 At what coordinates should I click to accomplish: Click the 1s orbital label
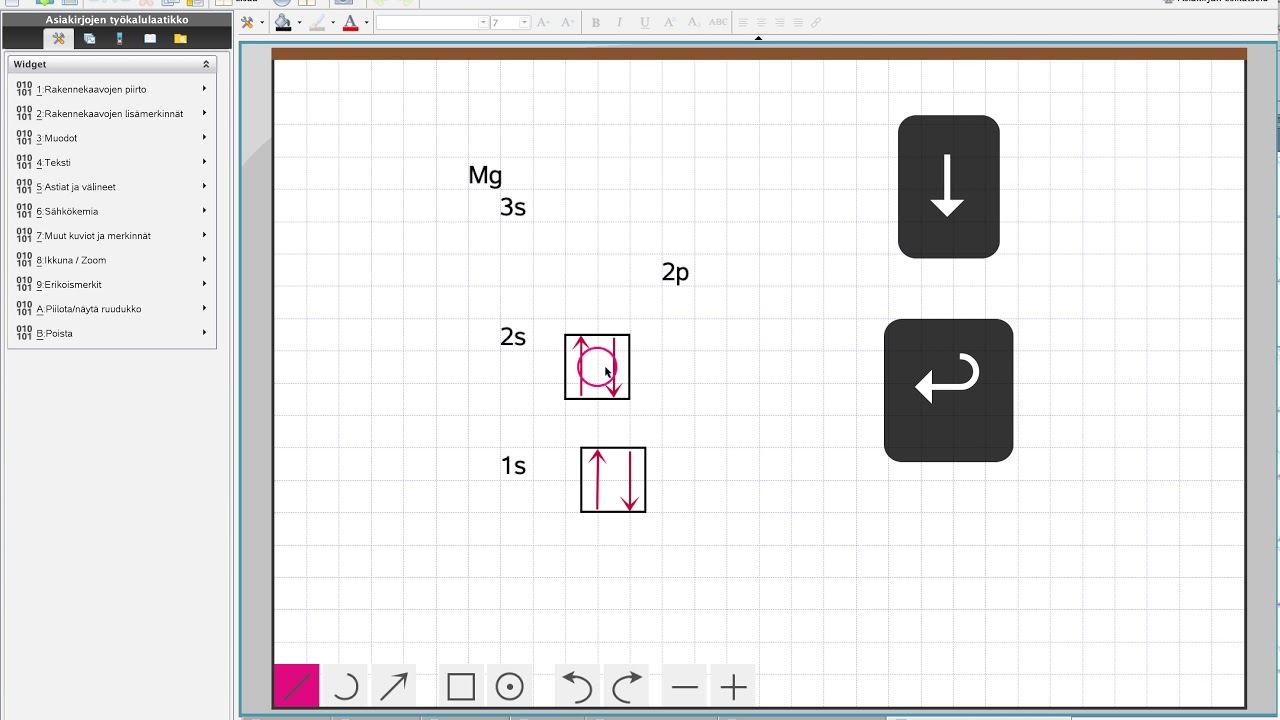(513, 466)
